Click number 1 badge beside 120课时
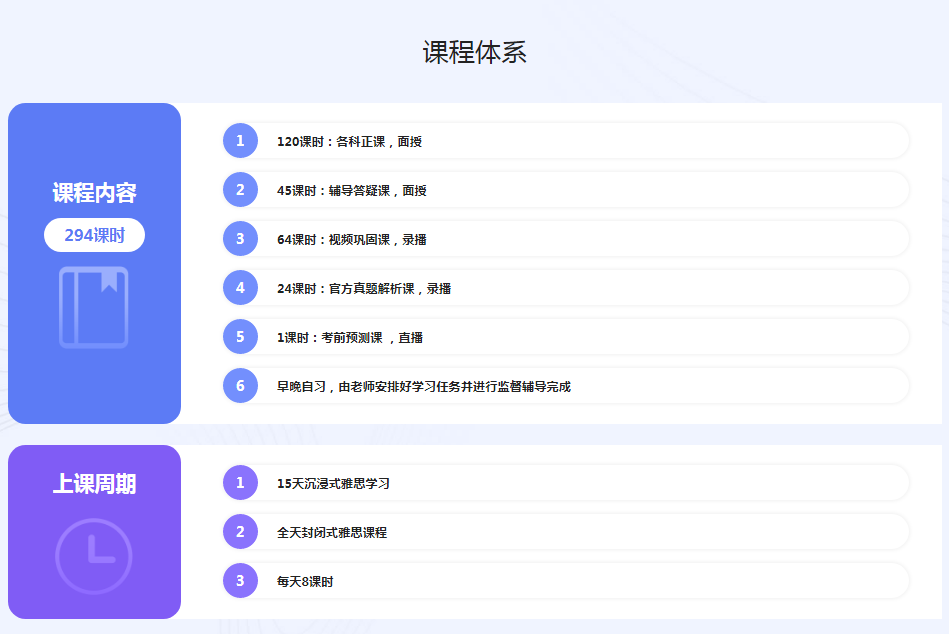Image resolution: width=949 pixels, height=634 pixels. pos(240,141)
